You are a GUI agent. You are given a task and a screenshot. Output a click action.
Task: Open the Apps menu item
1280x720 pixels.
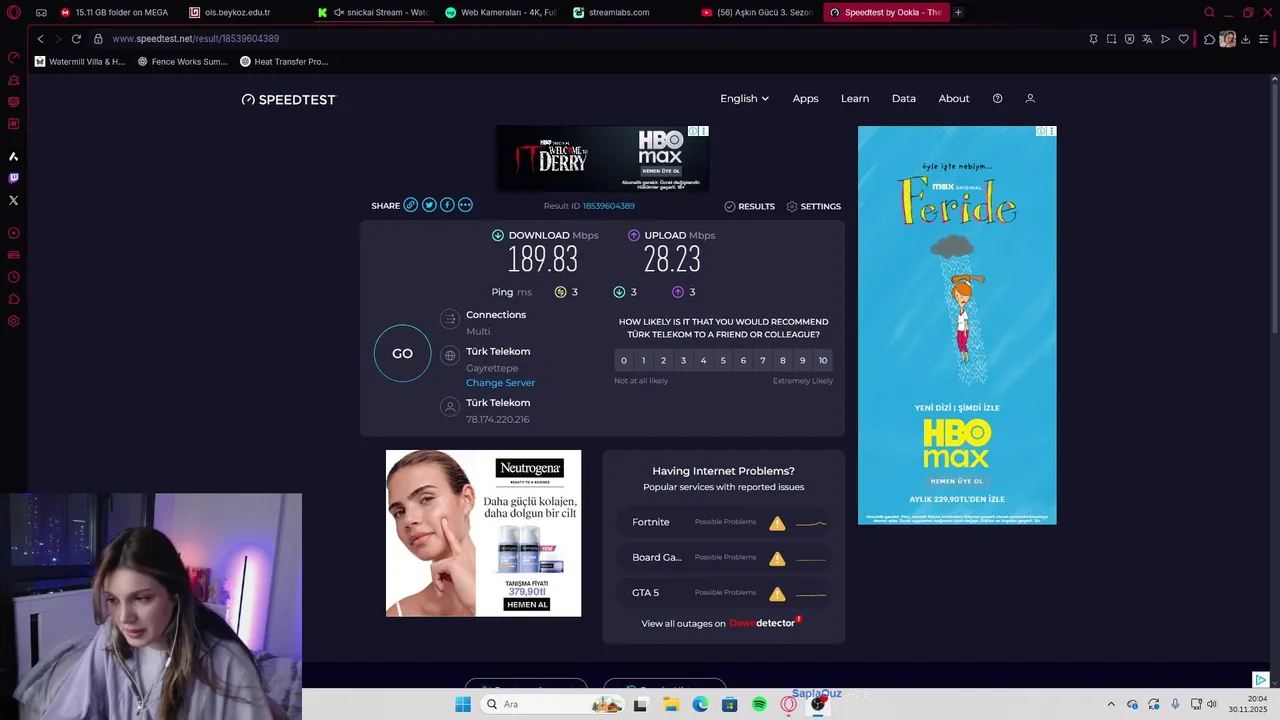(x=805, y=99)
